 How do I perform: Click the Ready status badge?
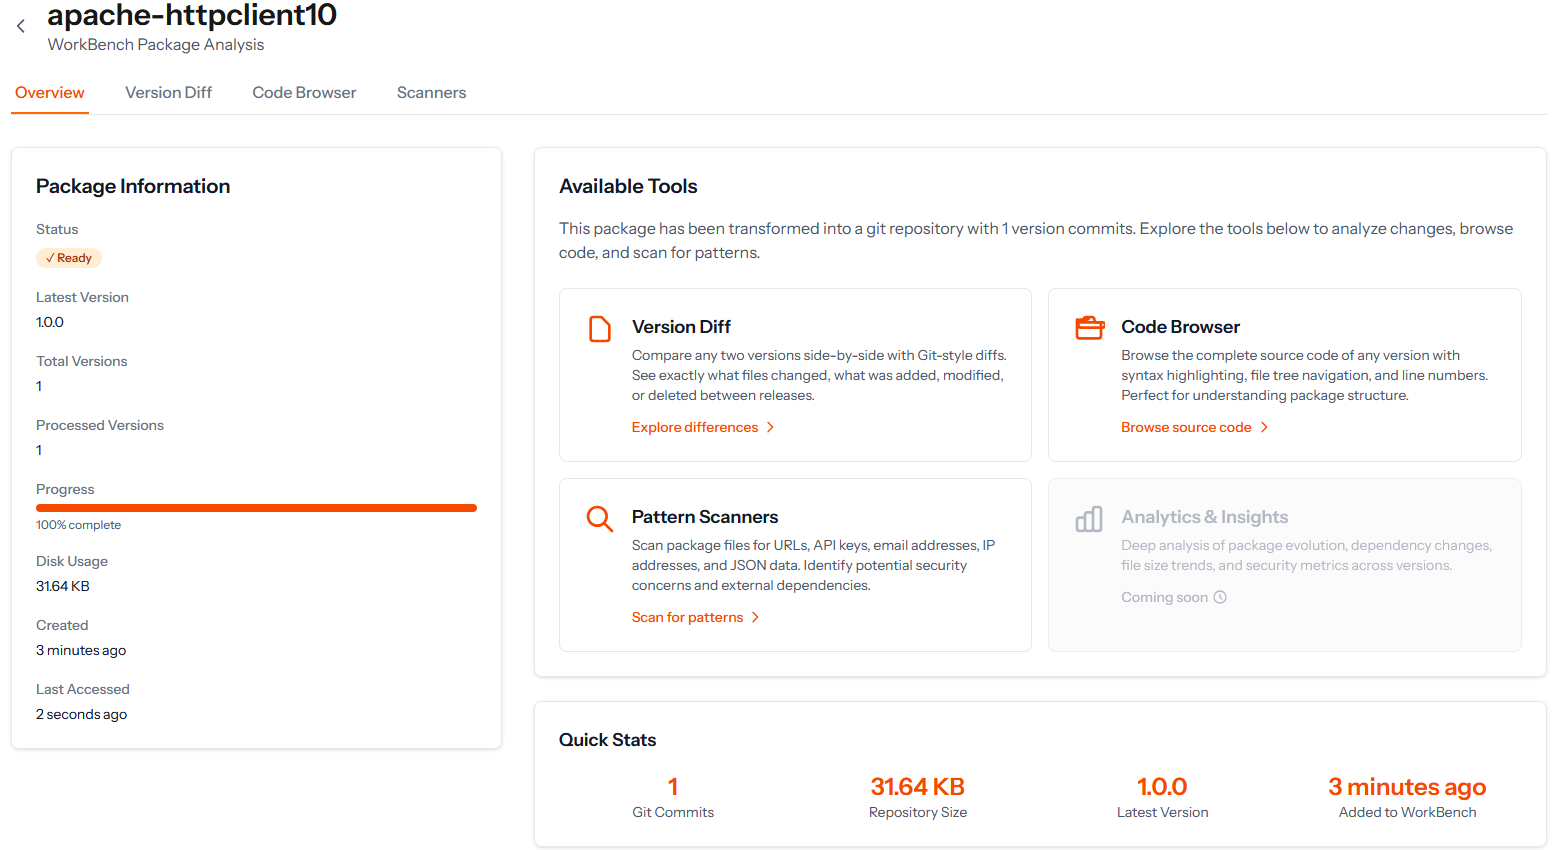pyautogui.click(x=69, y=258)
